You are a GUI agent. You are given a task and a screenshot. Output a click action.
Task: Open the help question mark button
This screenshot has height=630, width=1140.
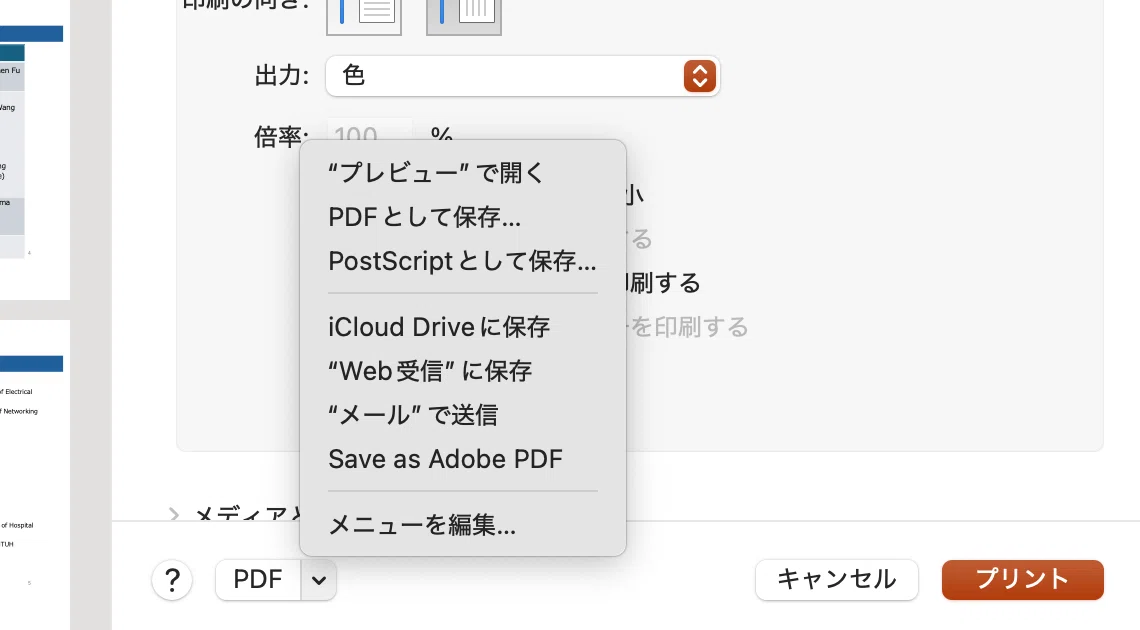(172, 580)
